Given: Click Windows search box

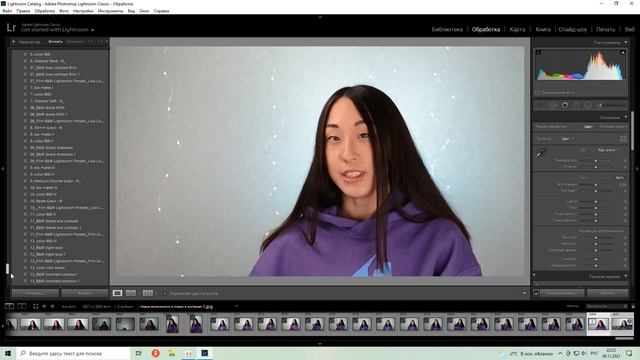Looking at the screenshot, I should pyautogui.click(x=73, y=353).
